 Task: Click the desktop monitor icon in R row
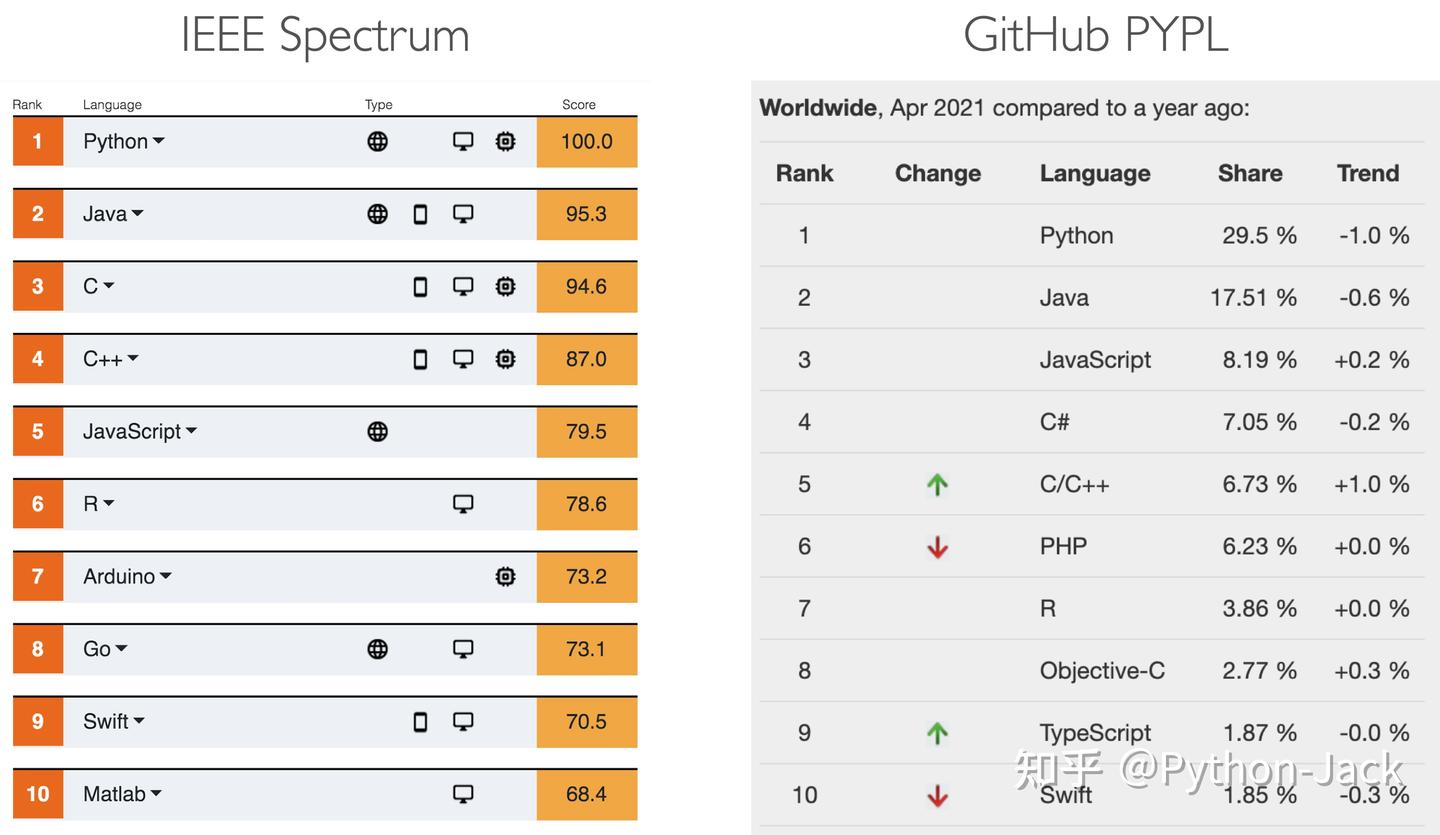463,504
